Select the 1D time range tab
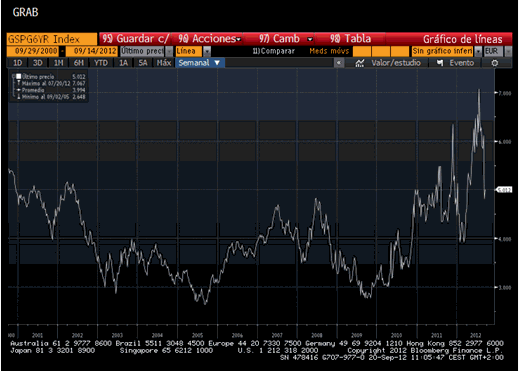Screen dimensions: 519x371 click(x=18, y=63)
